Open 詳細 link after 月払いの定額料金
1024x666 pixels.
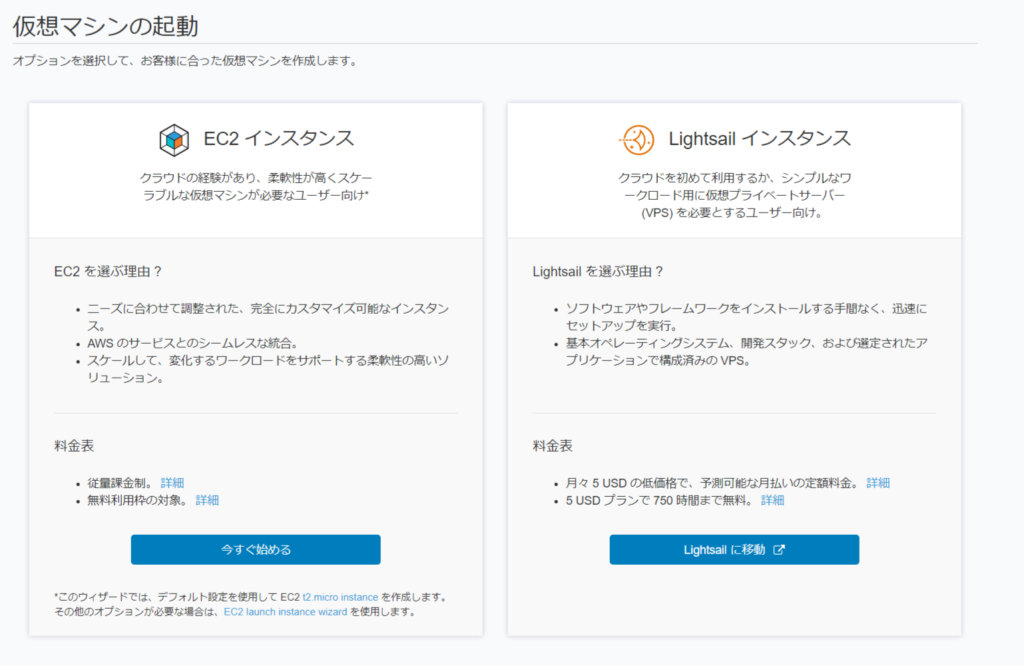pyautogui.click(x=878, y=483)
